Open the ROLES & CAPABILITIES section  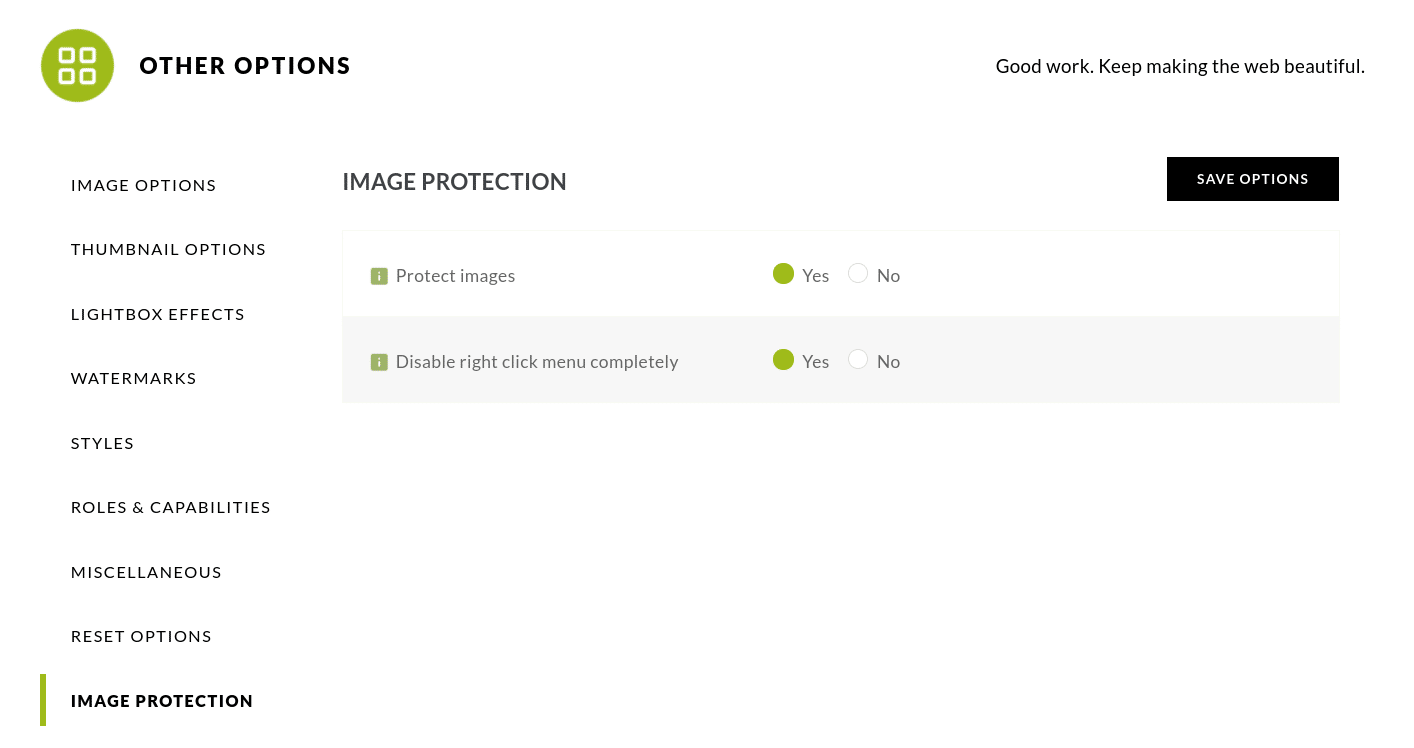(x=170, y=507)
